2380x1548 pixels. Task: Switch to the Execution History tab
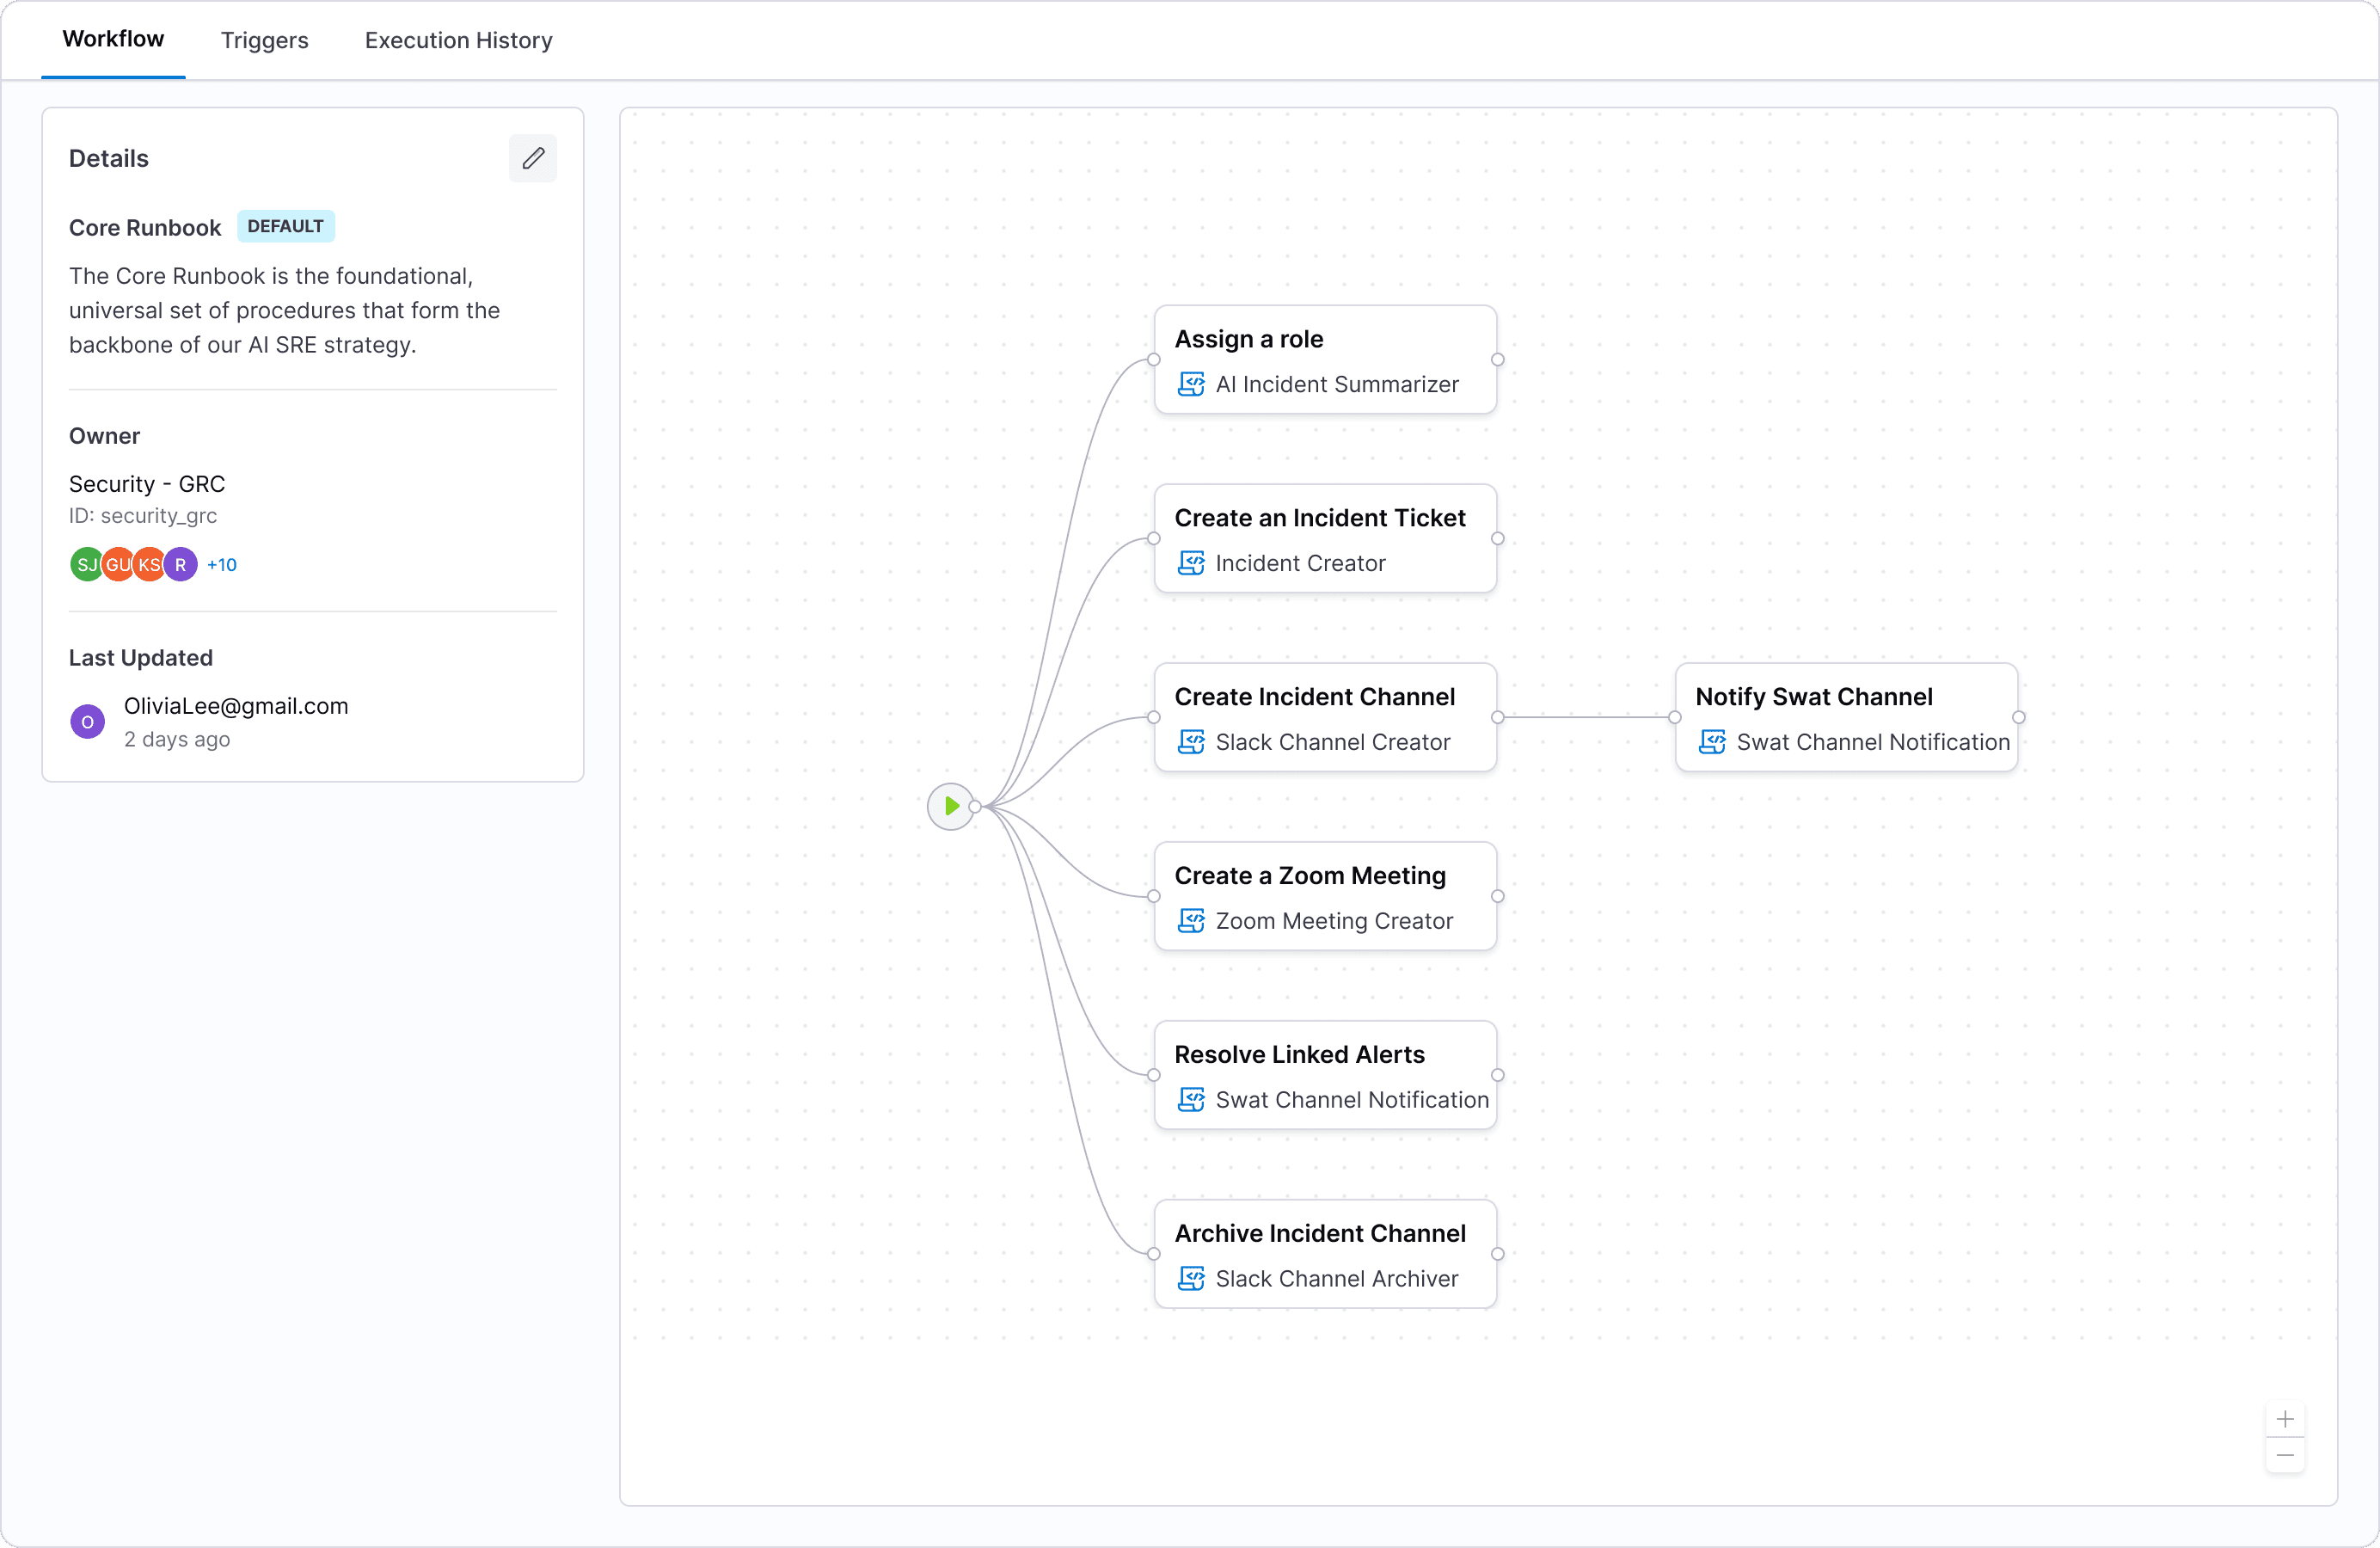point(458,40)
